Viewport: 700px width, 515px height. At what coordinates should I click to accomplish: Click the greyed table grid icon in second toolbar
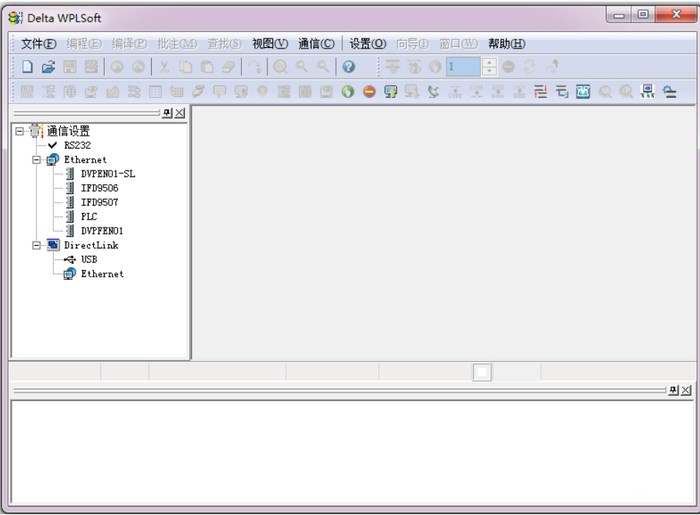pyautogui.click(x=155, y=92)
